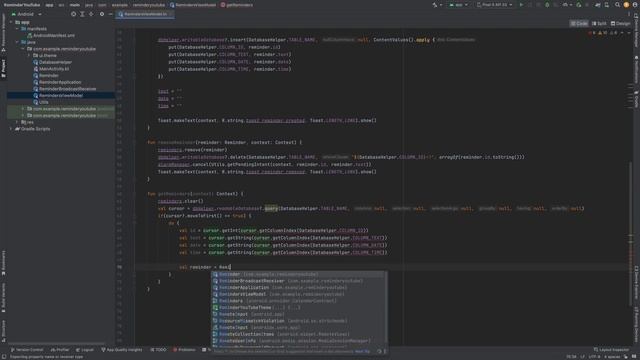
Task: Collapse the java folder
Action: (x=17, y=42)
